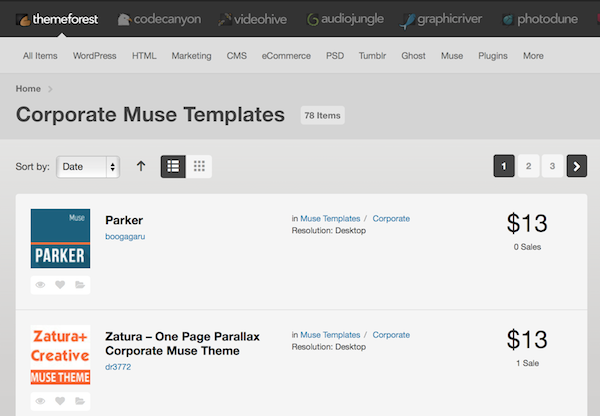The image size is (600, 416).
Task: Open the WordPress category menu
Action: [95, 56]
